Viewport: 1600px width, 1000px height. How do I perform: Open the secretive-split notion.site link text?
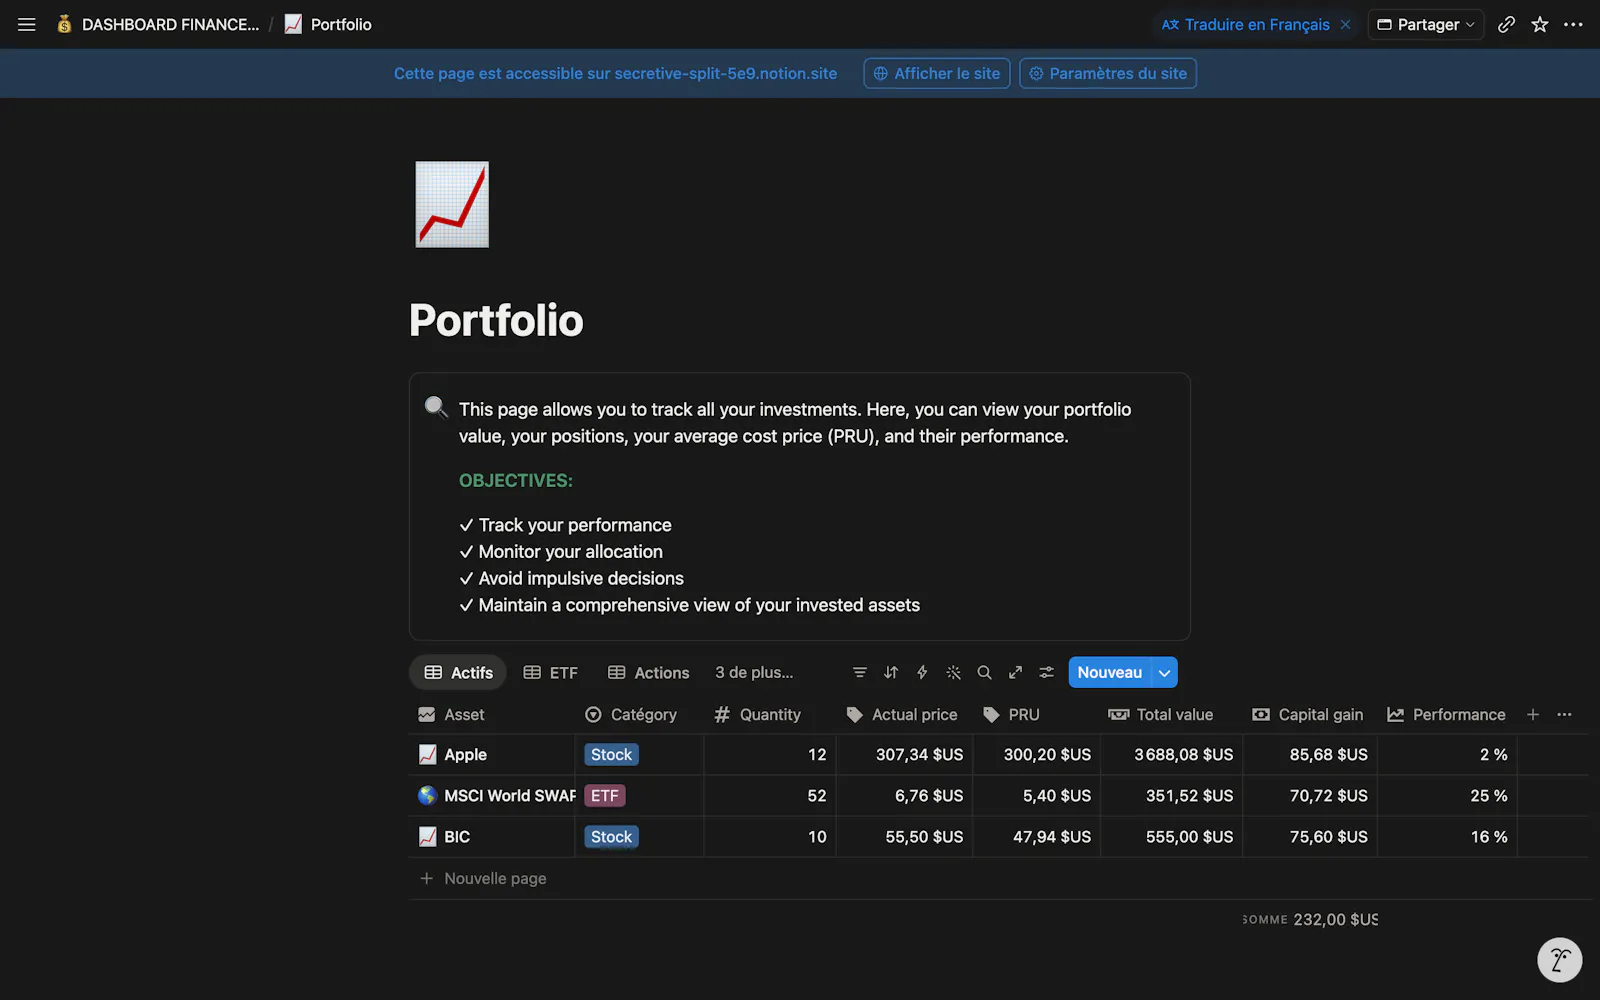(726, 73)
